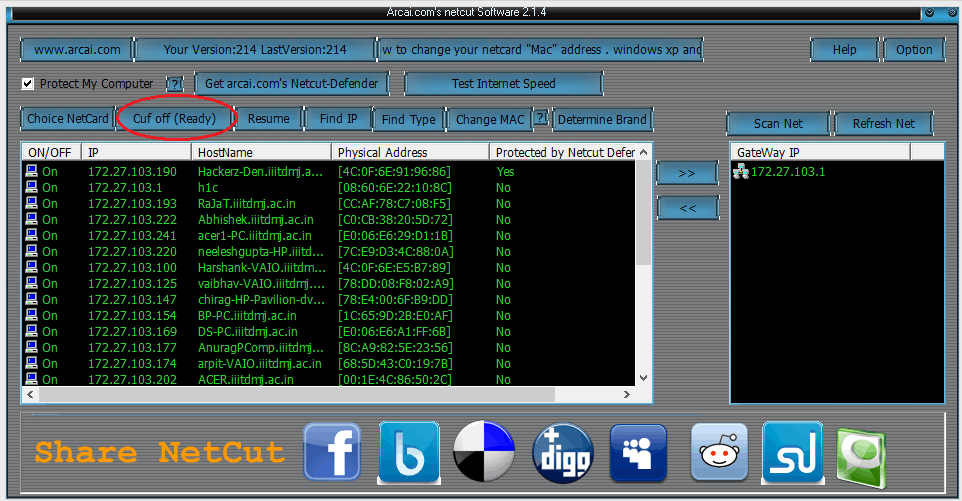This screenshot has height=501, width=962.
Task: Click Refresh Net button
Action: 883,123
